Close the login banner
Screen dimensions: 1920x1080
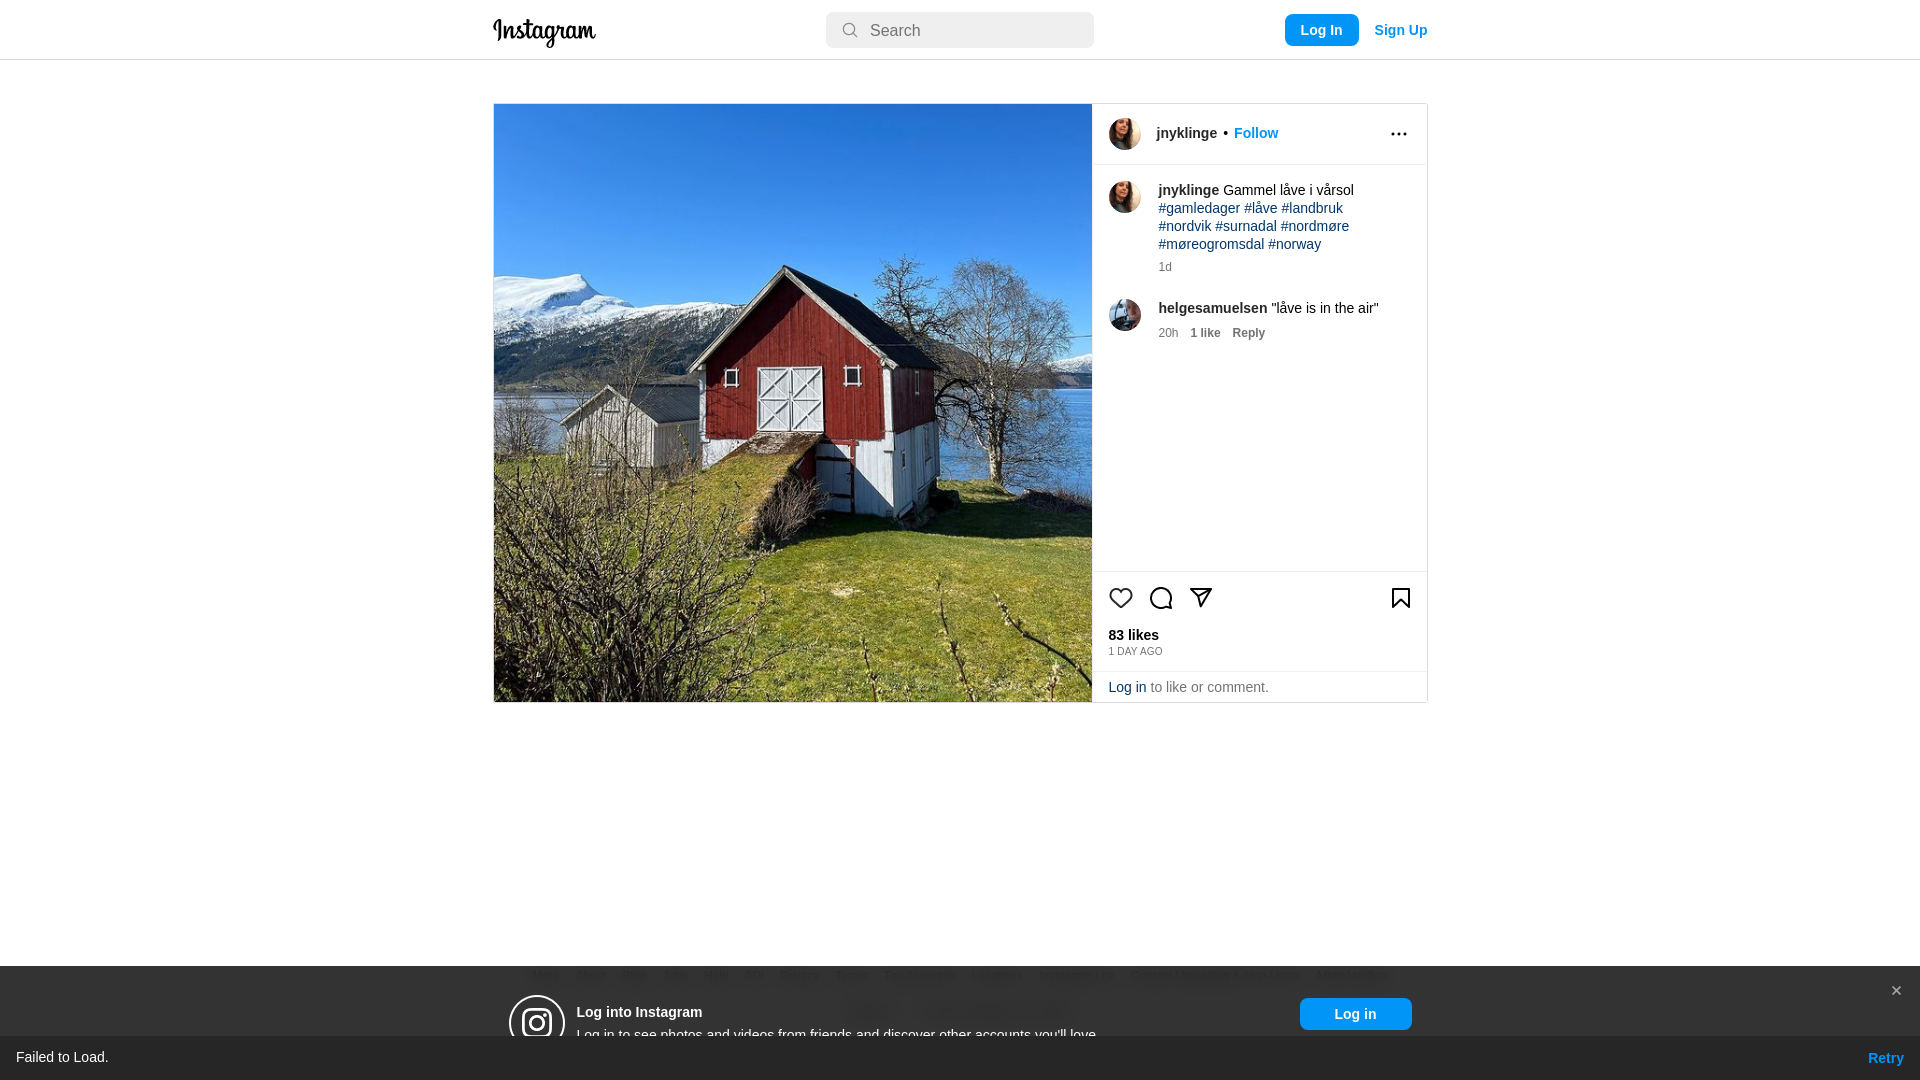click(1895, 991)
